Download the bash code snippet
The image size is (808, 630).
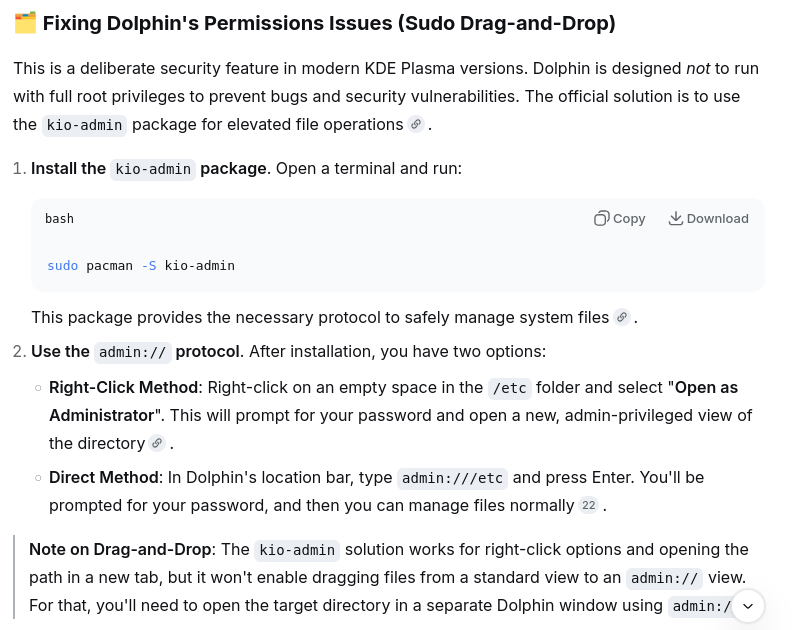[708, 219]
